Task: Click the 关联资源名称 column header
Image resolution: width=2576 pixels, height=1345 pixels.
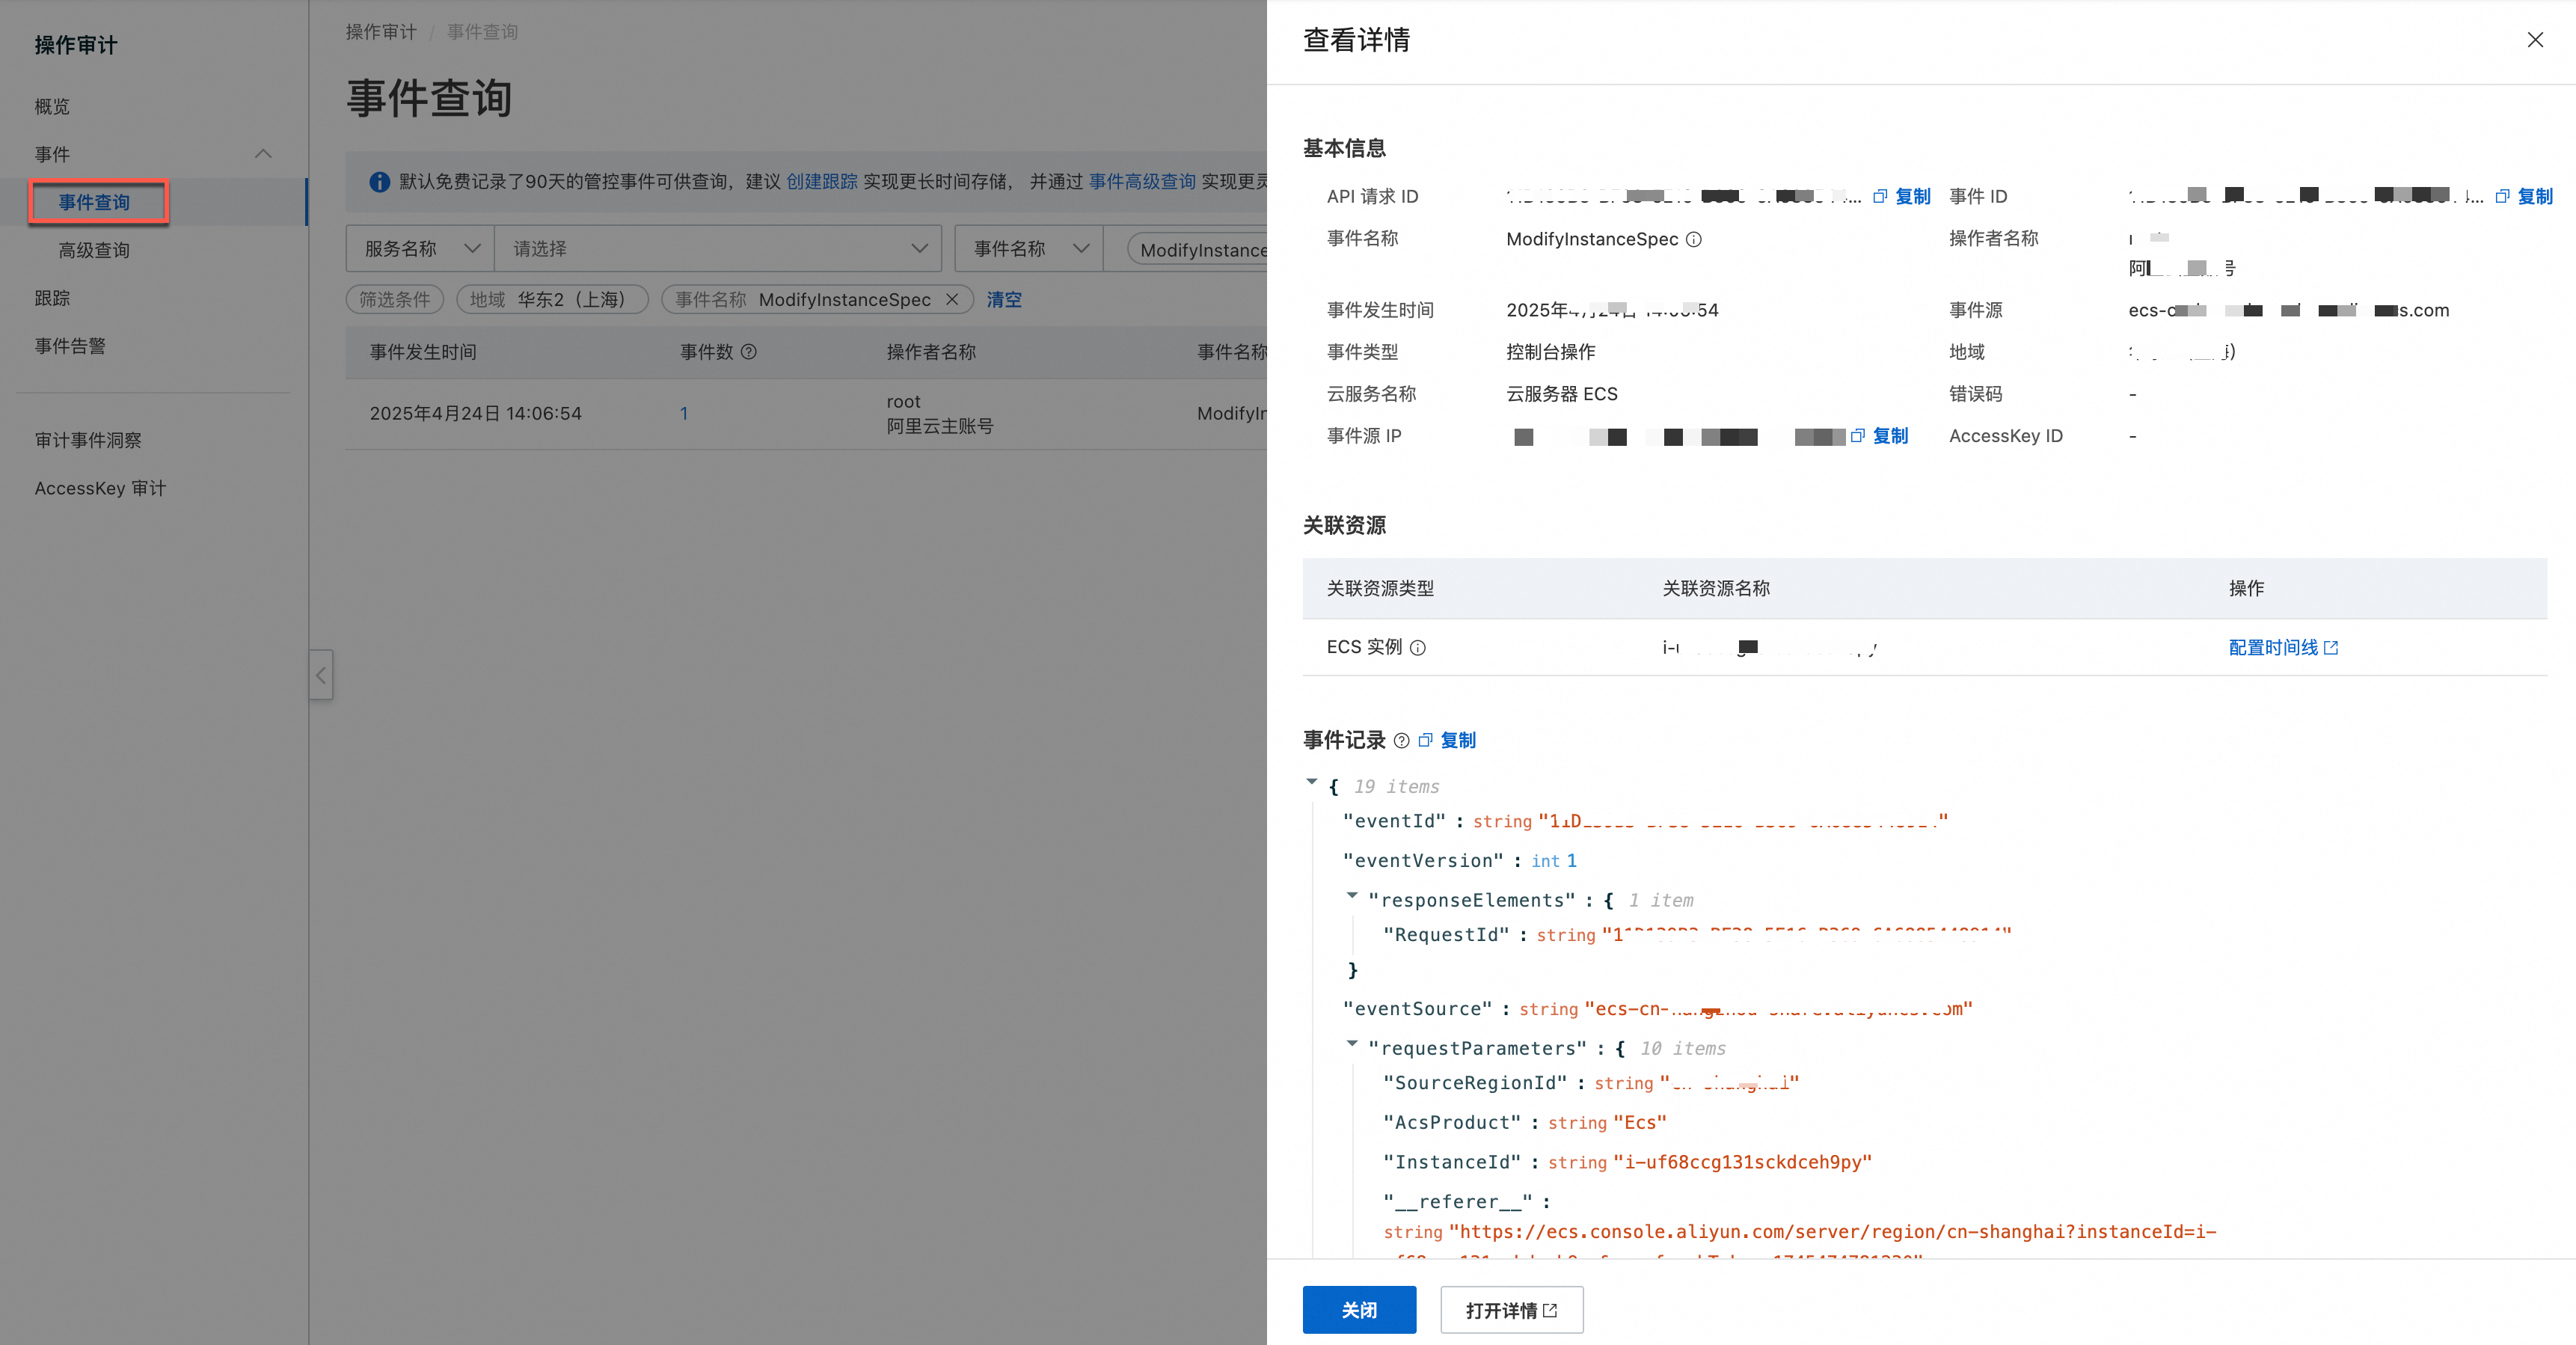Action: pos(1716,589)
